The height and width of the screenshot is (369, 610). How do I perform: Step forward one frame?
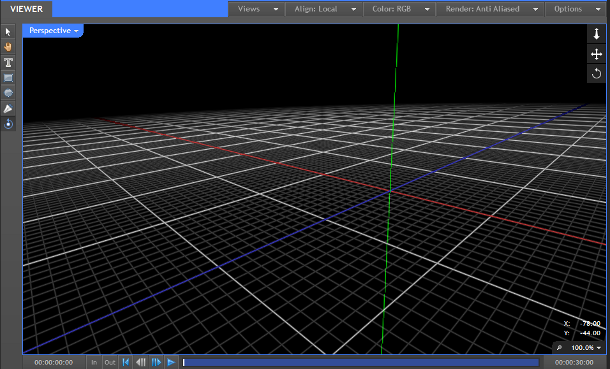pos(156,362)
